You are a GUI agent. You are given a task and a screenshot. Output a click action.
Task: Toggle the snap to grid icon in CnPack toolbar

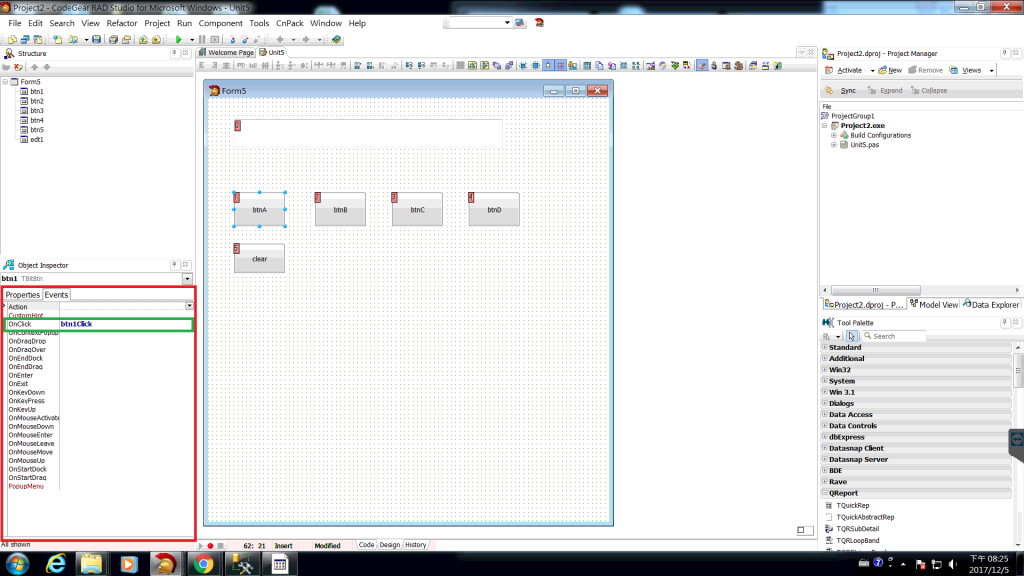tap(560, 65)
